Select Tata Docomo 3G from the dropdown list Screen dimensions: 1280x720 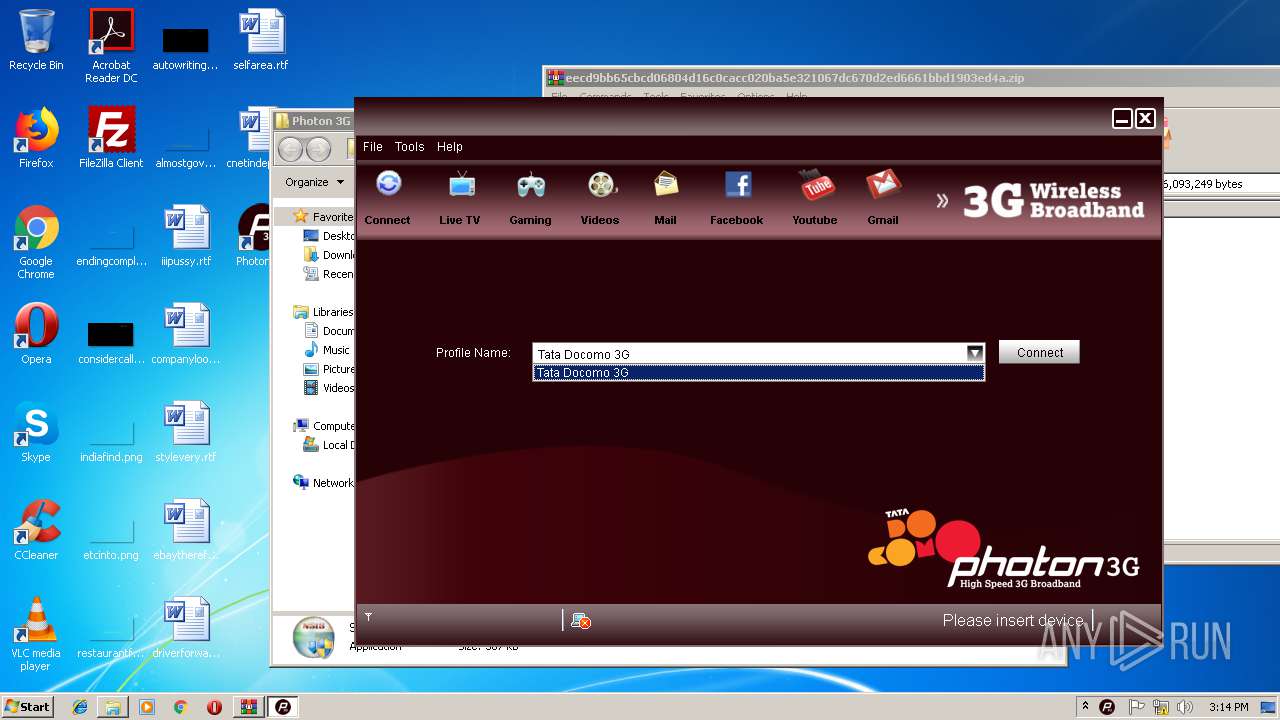[758, 372]
